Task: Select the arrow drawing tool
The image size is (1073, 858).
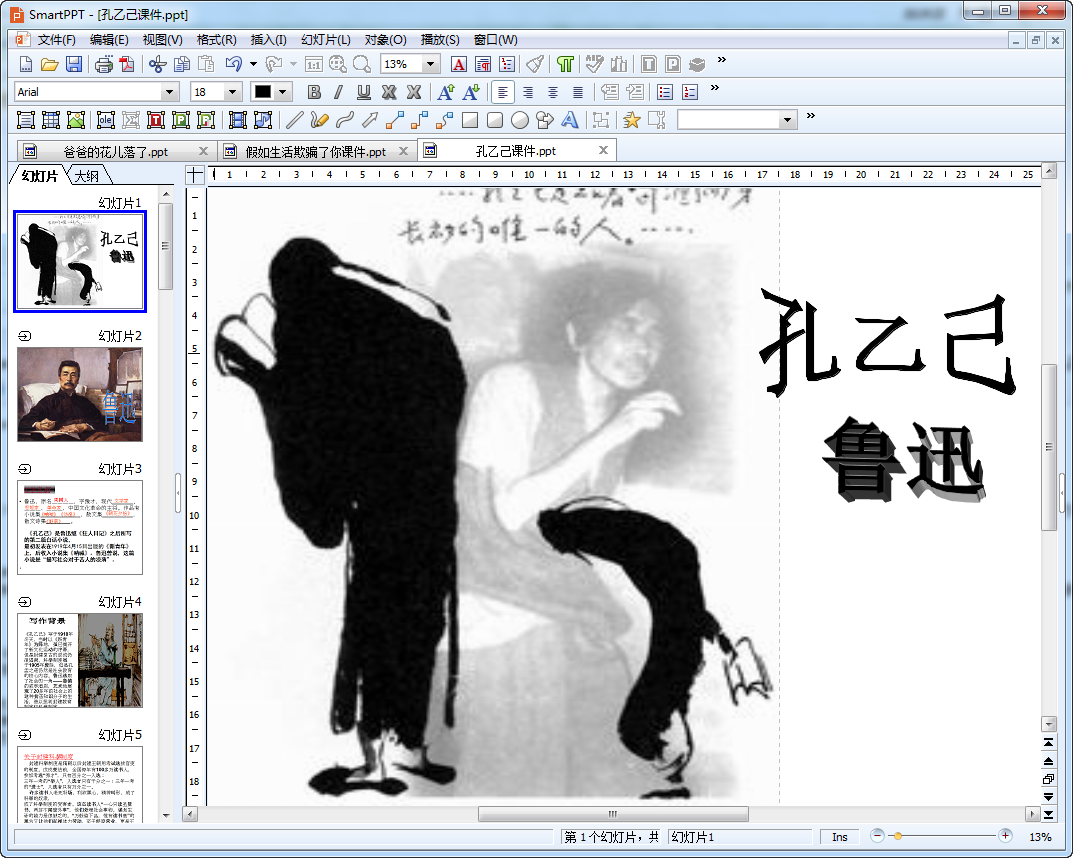Action: click(370, 120)
